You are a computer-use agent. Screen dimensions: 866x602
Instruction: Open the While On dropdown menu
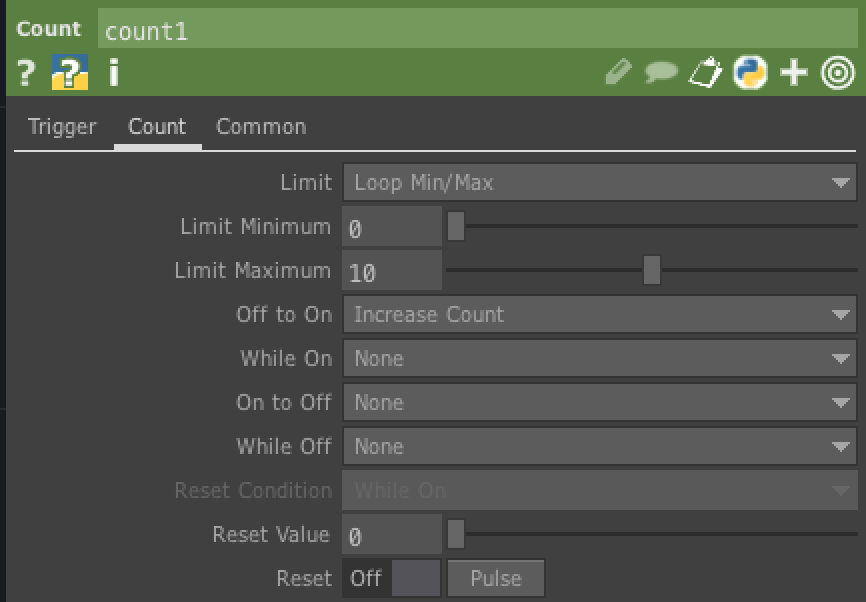tap(599, 359)
